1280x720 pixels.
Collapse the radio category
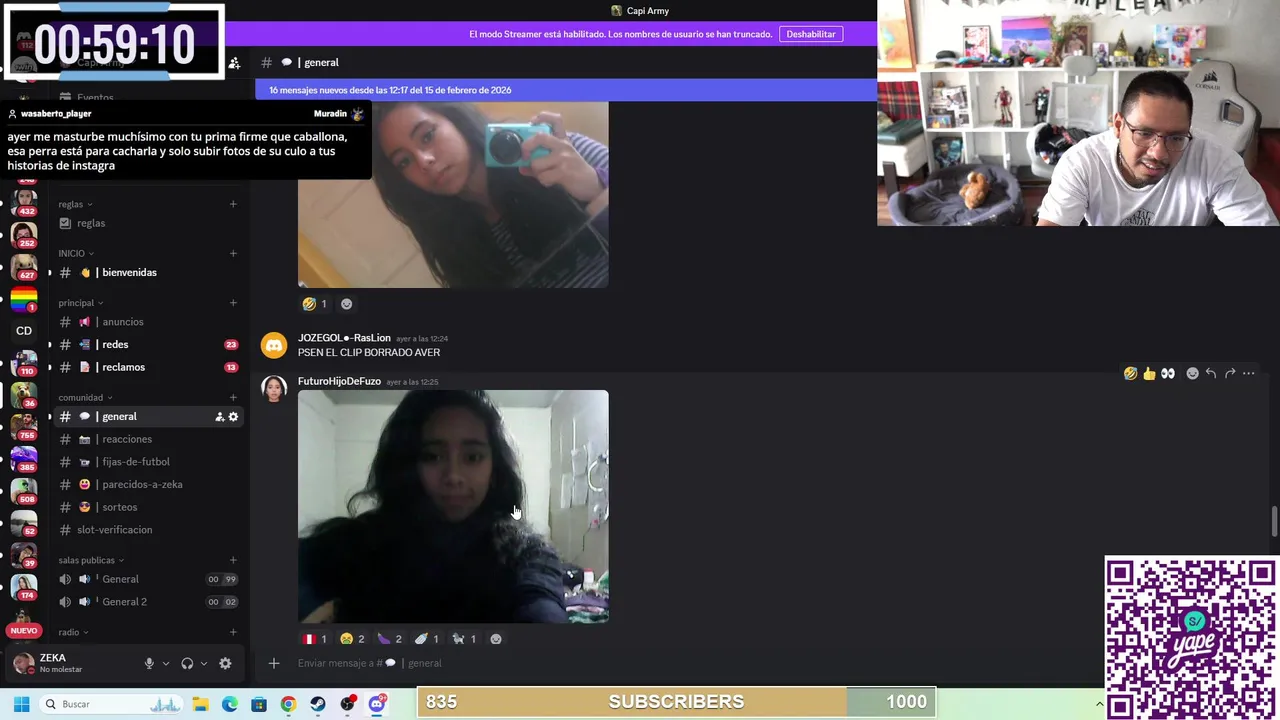(73, 632)
